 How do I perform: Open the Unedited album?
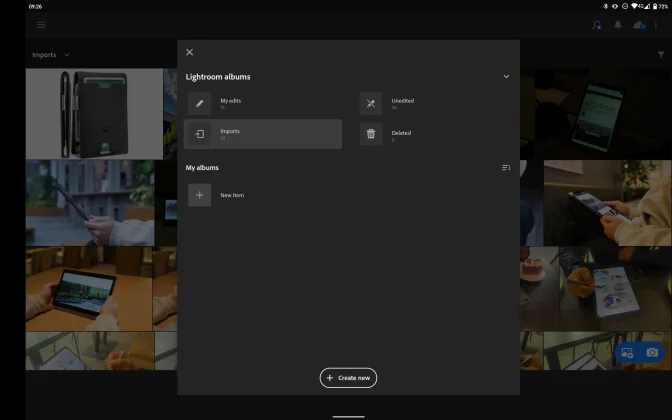coord(434,103)
